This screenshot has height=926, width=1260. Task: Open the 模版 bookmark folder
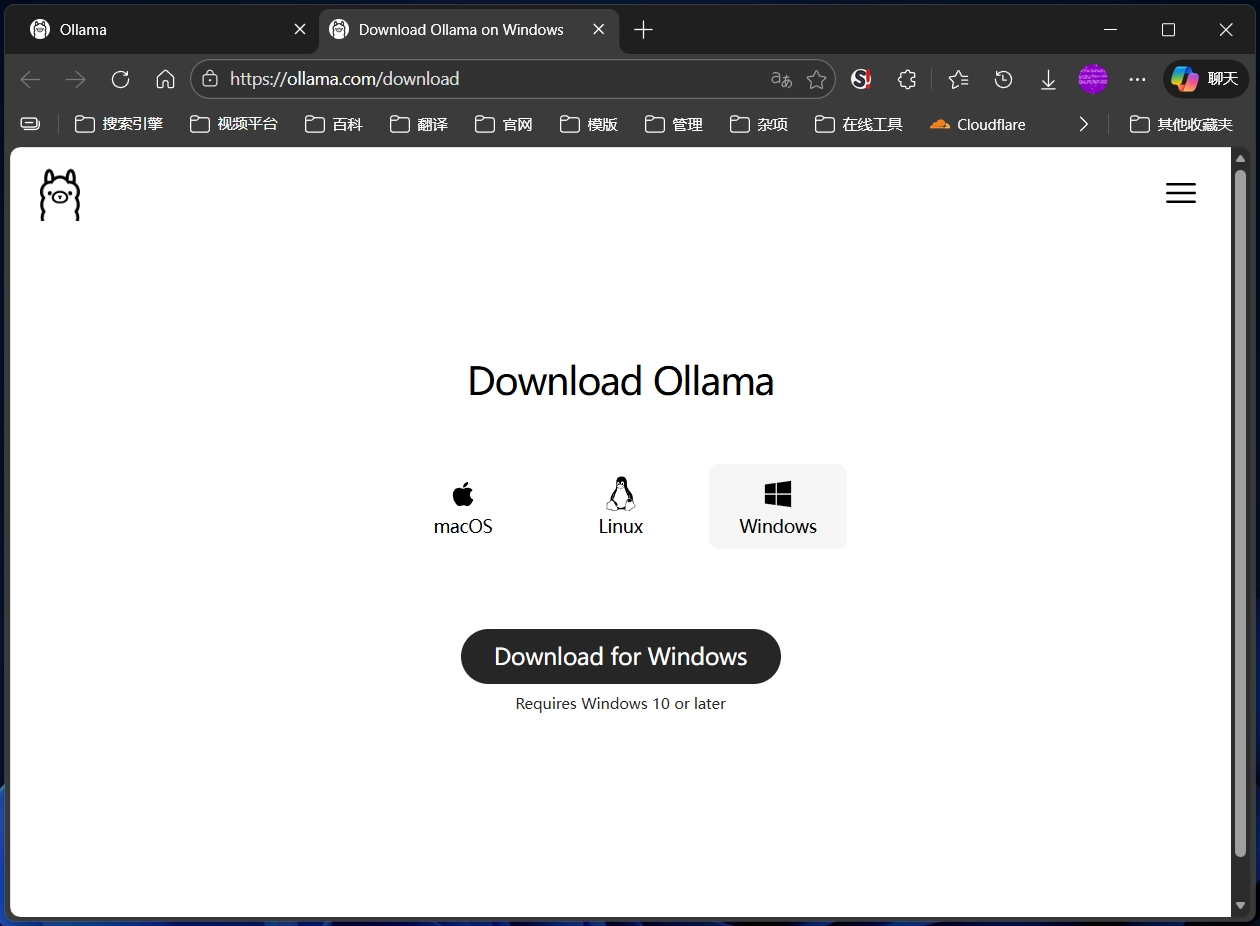588,124
